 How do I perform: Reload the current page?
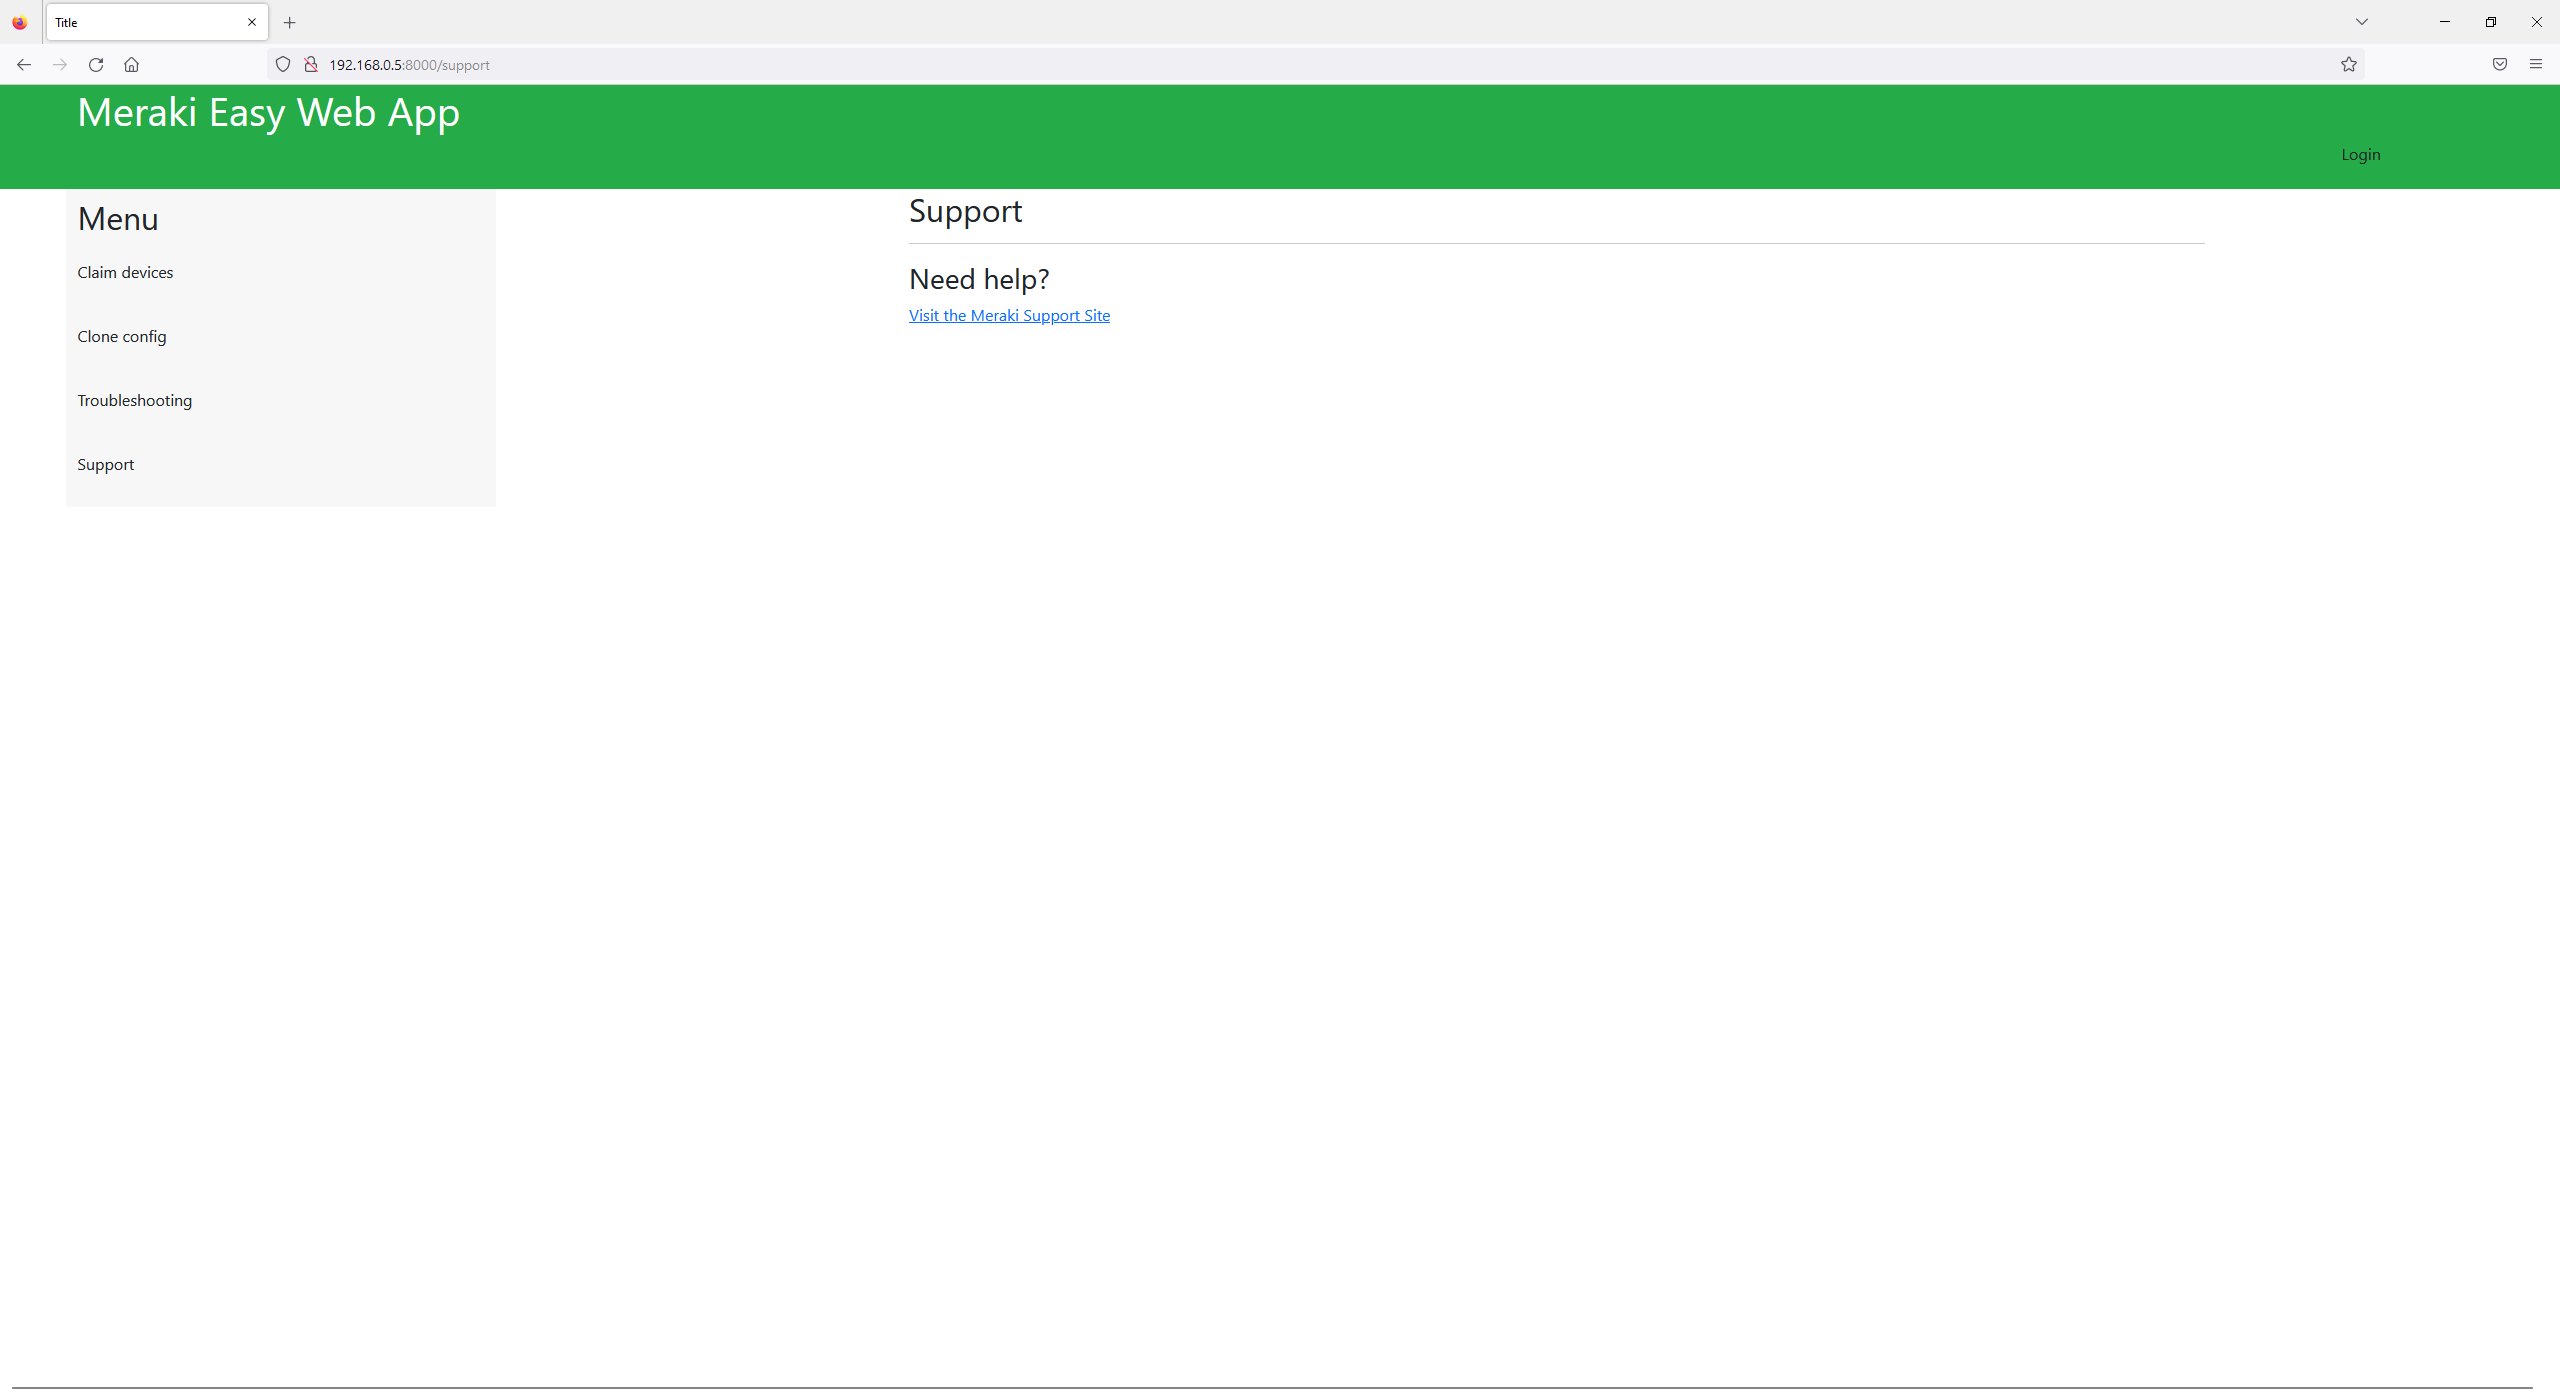click(x=96, y=65)
